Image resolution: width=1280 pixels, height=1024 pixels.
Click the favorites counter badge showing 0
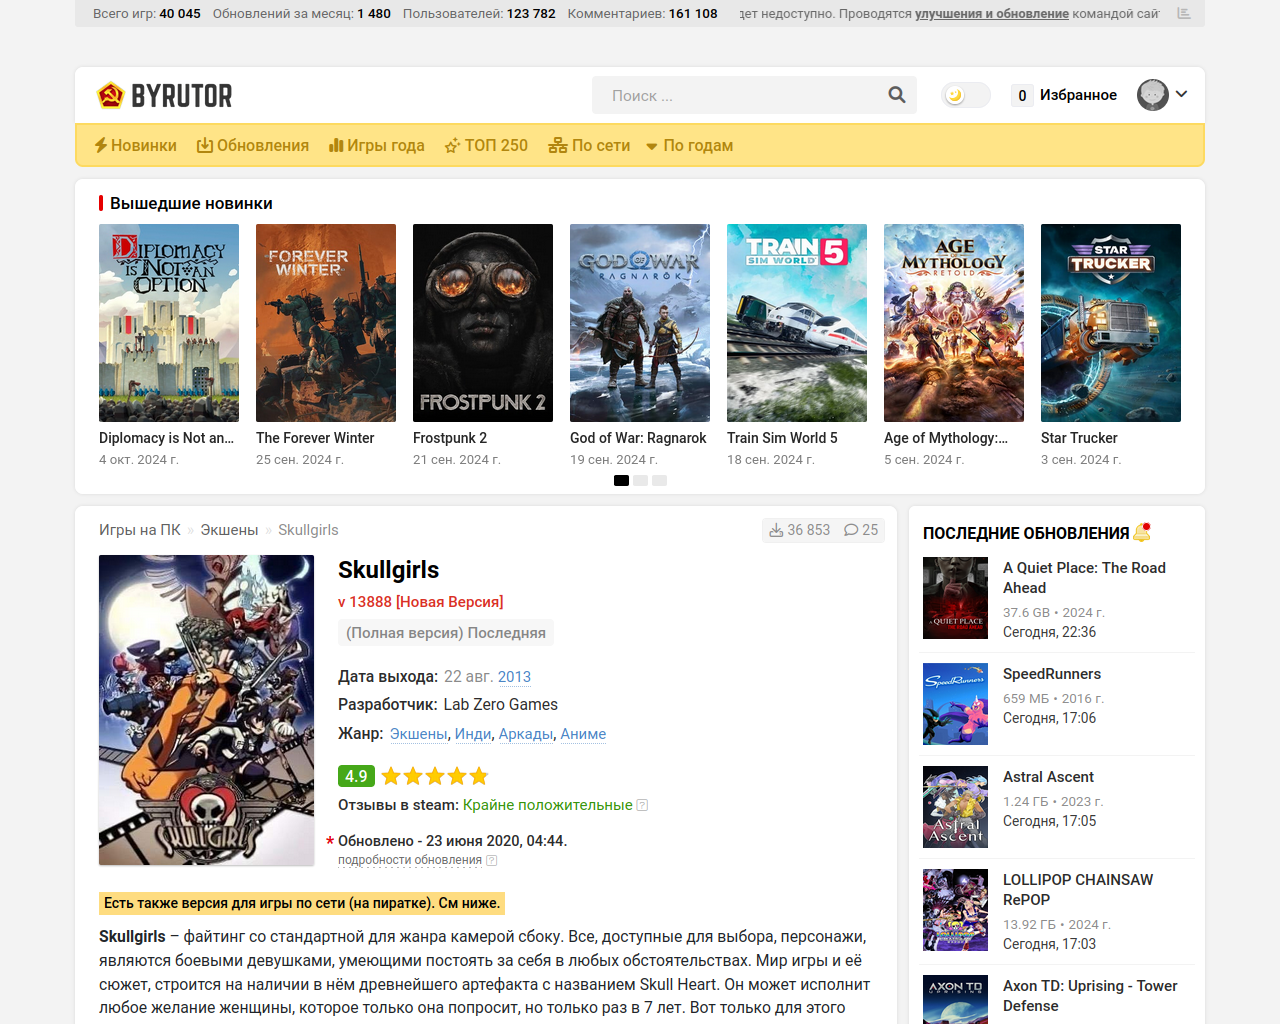click(1022, 95)
